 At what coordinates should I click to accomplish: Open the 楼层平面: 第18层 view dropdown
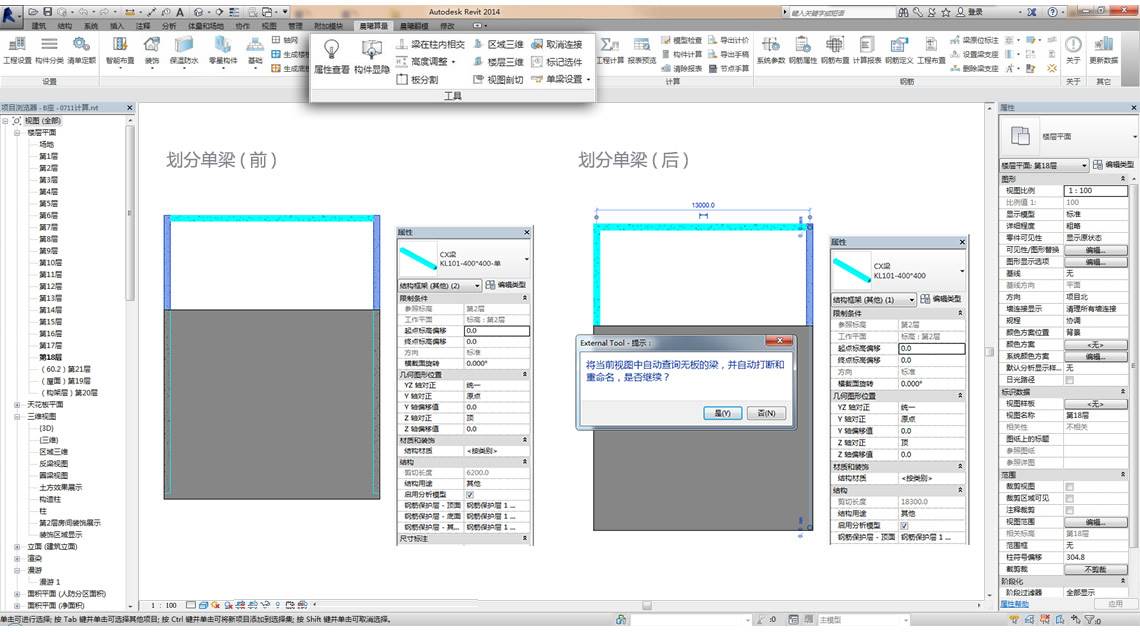(x=1044, y=165)
